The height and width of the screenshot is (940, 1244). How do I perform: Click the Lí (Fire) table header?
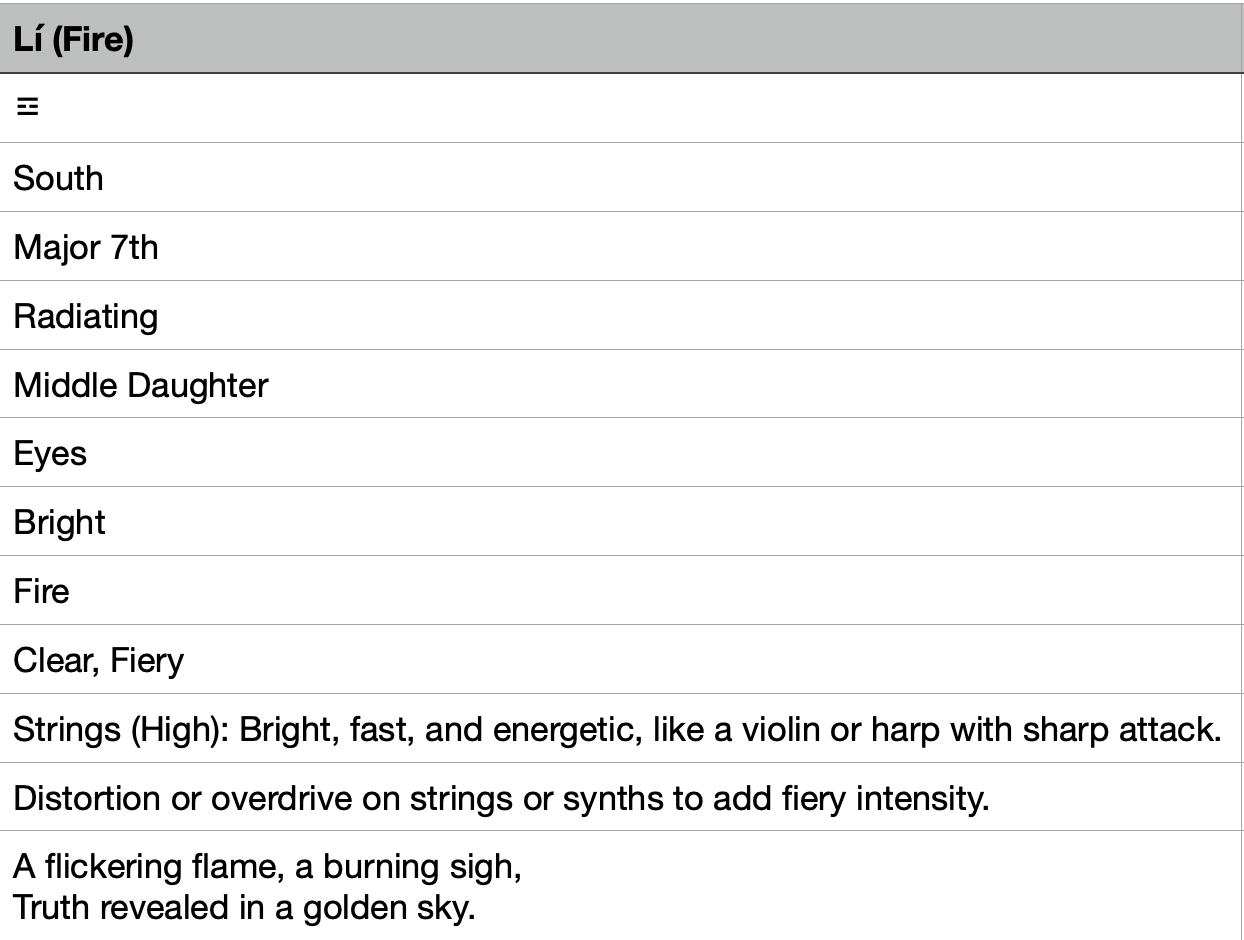point(74,40)
